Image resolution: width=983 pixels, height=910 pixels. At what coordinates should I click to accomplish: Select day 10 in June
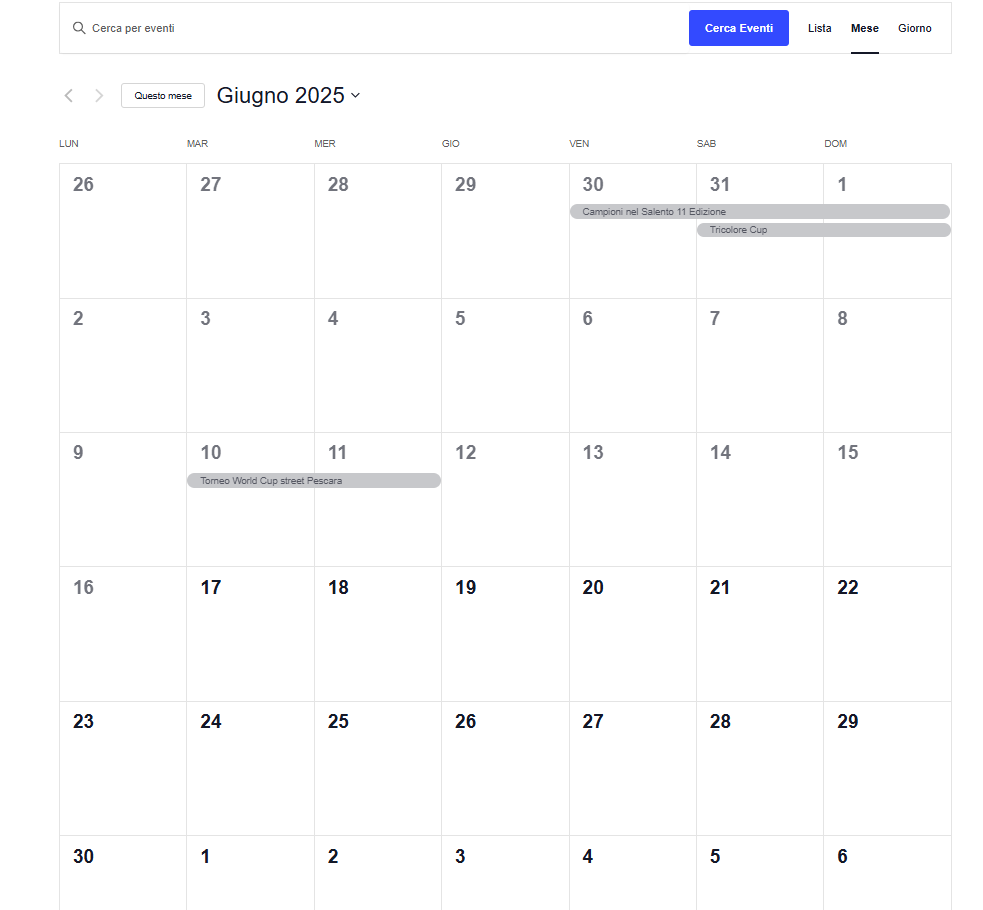coord(211,452)
